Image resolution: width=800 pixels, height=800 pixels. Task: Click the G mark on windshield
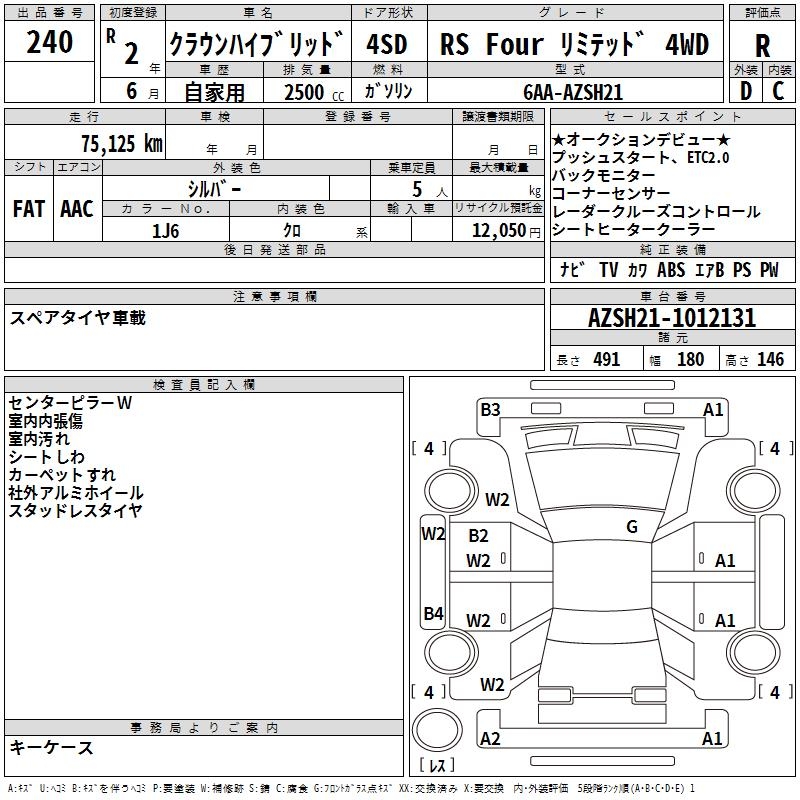(x=632, y=526)
